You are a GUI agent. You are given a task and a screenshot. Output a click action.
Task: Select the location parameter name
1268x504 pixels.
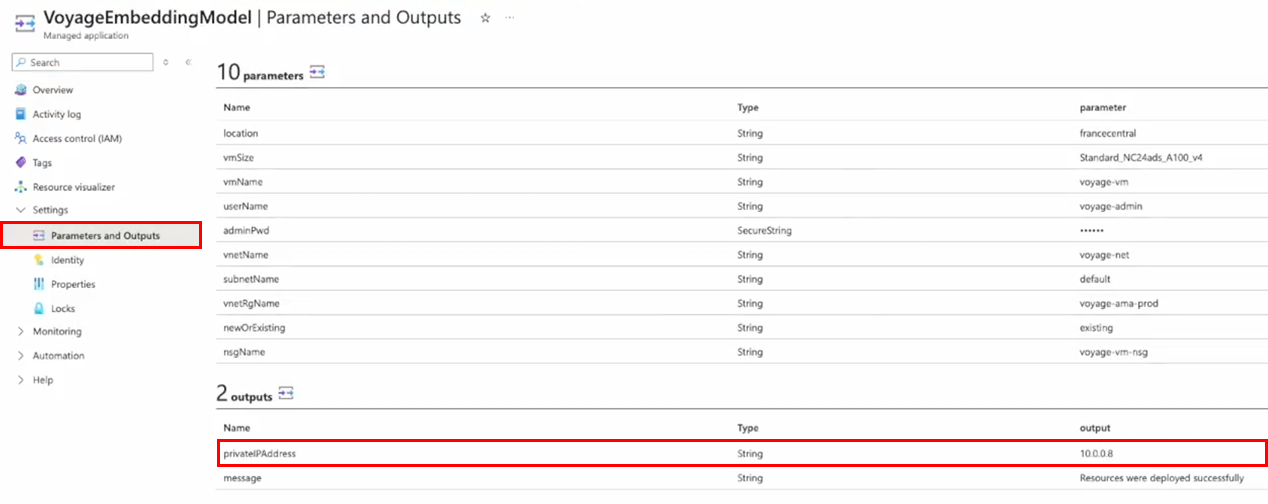pos(241,133)
